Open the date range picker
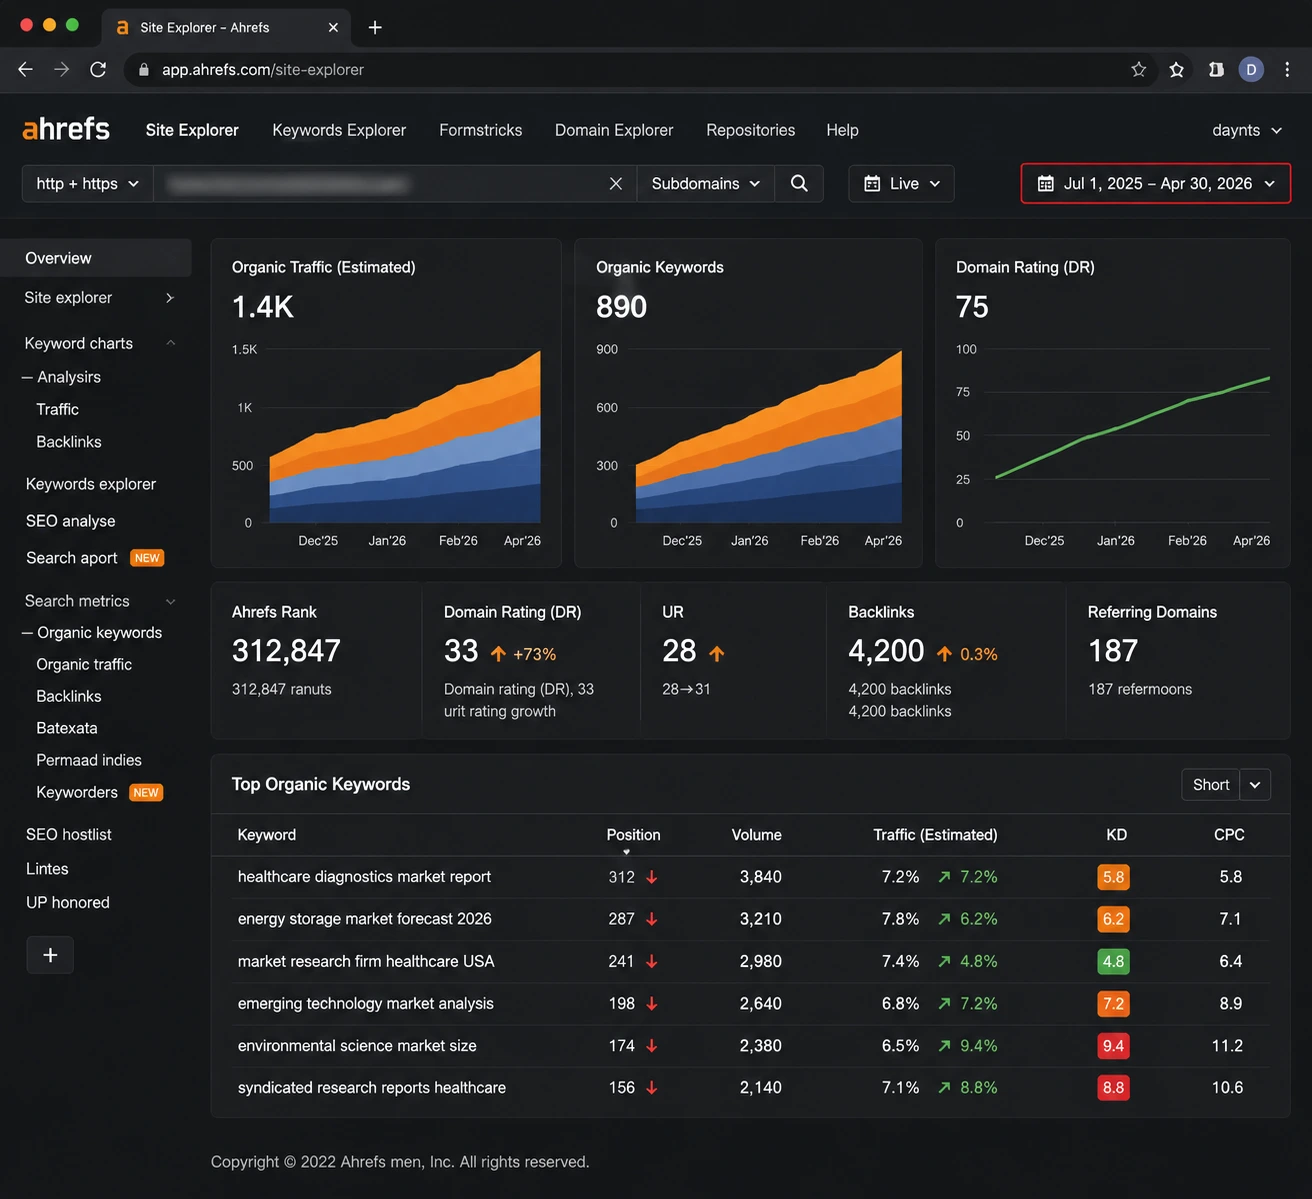1312x1199 pixels. pyautogui.click(x=1156, y=184)
